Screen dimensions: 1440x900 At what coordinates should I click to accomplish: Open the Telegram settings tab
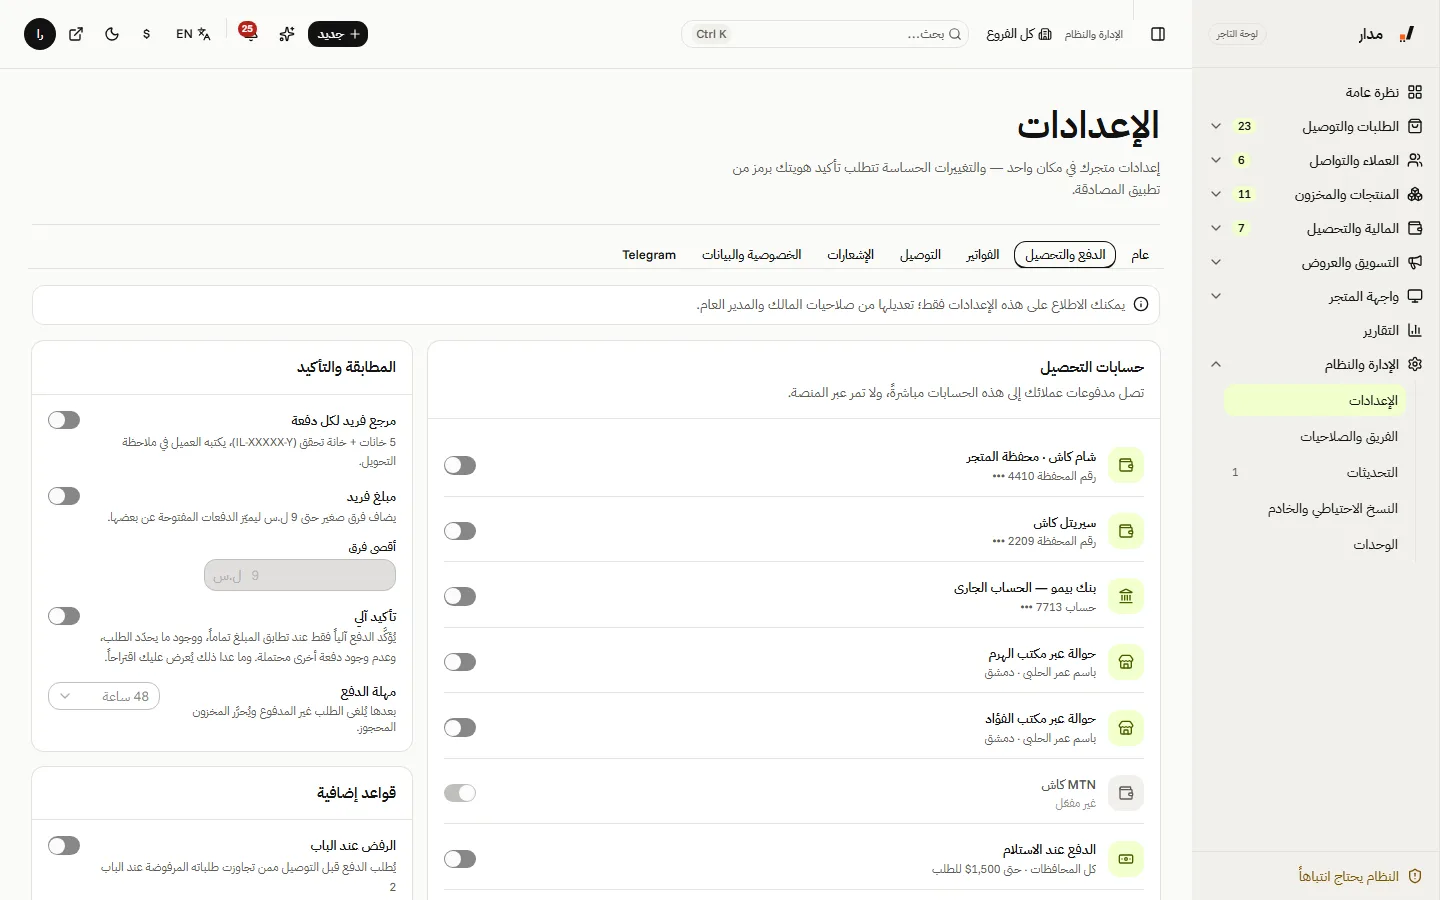click(649, 255)
